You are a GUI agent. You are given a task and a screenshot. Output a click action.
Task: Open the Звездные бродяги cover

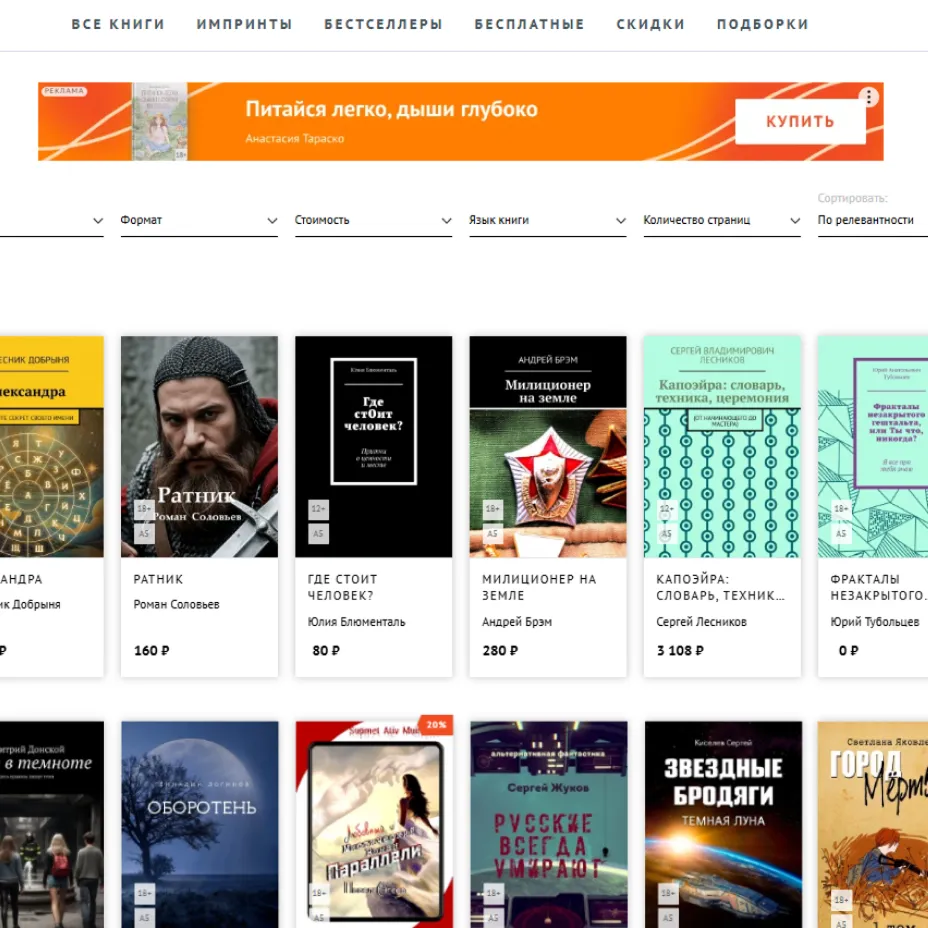pyautogui.click(x=723, y=824)
